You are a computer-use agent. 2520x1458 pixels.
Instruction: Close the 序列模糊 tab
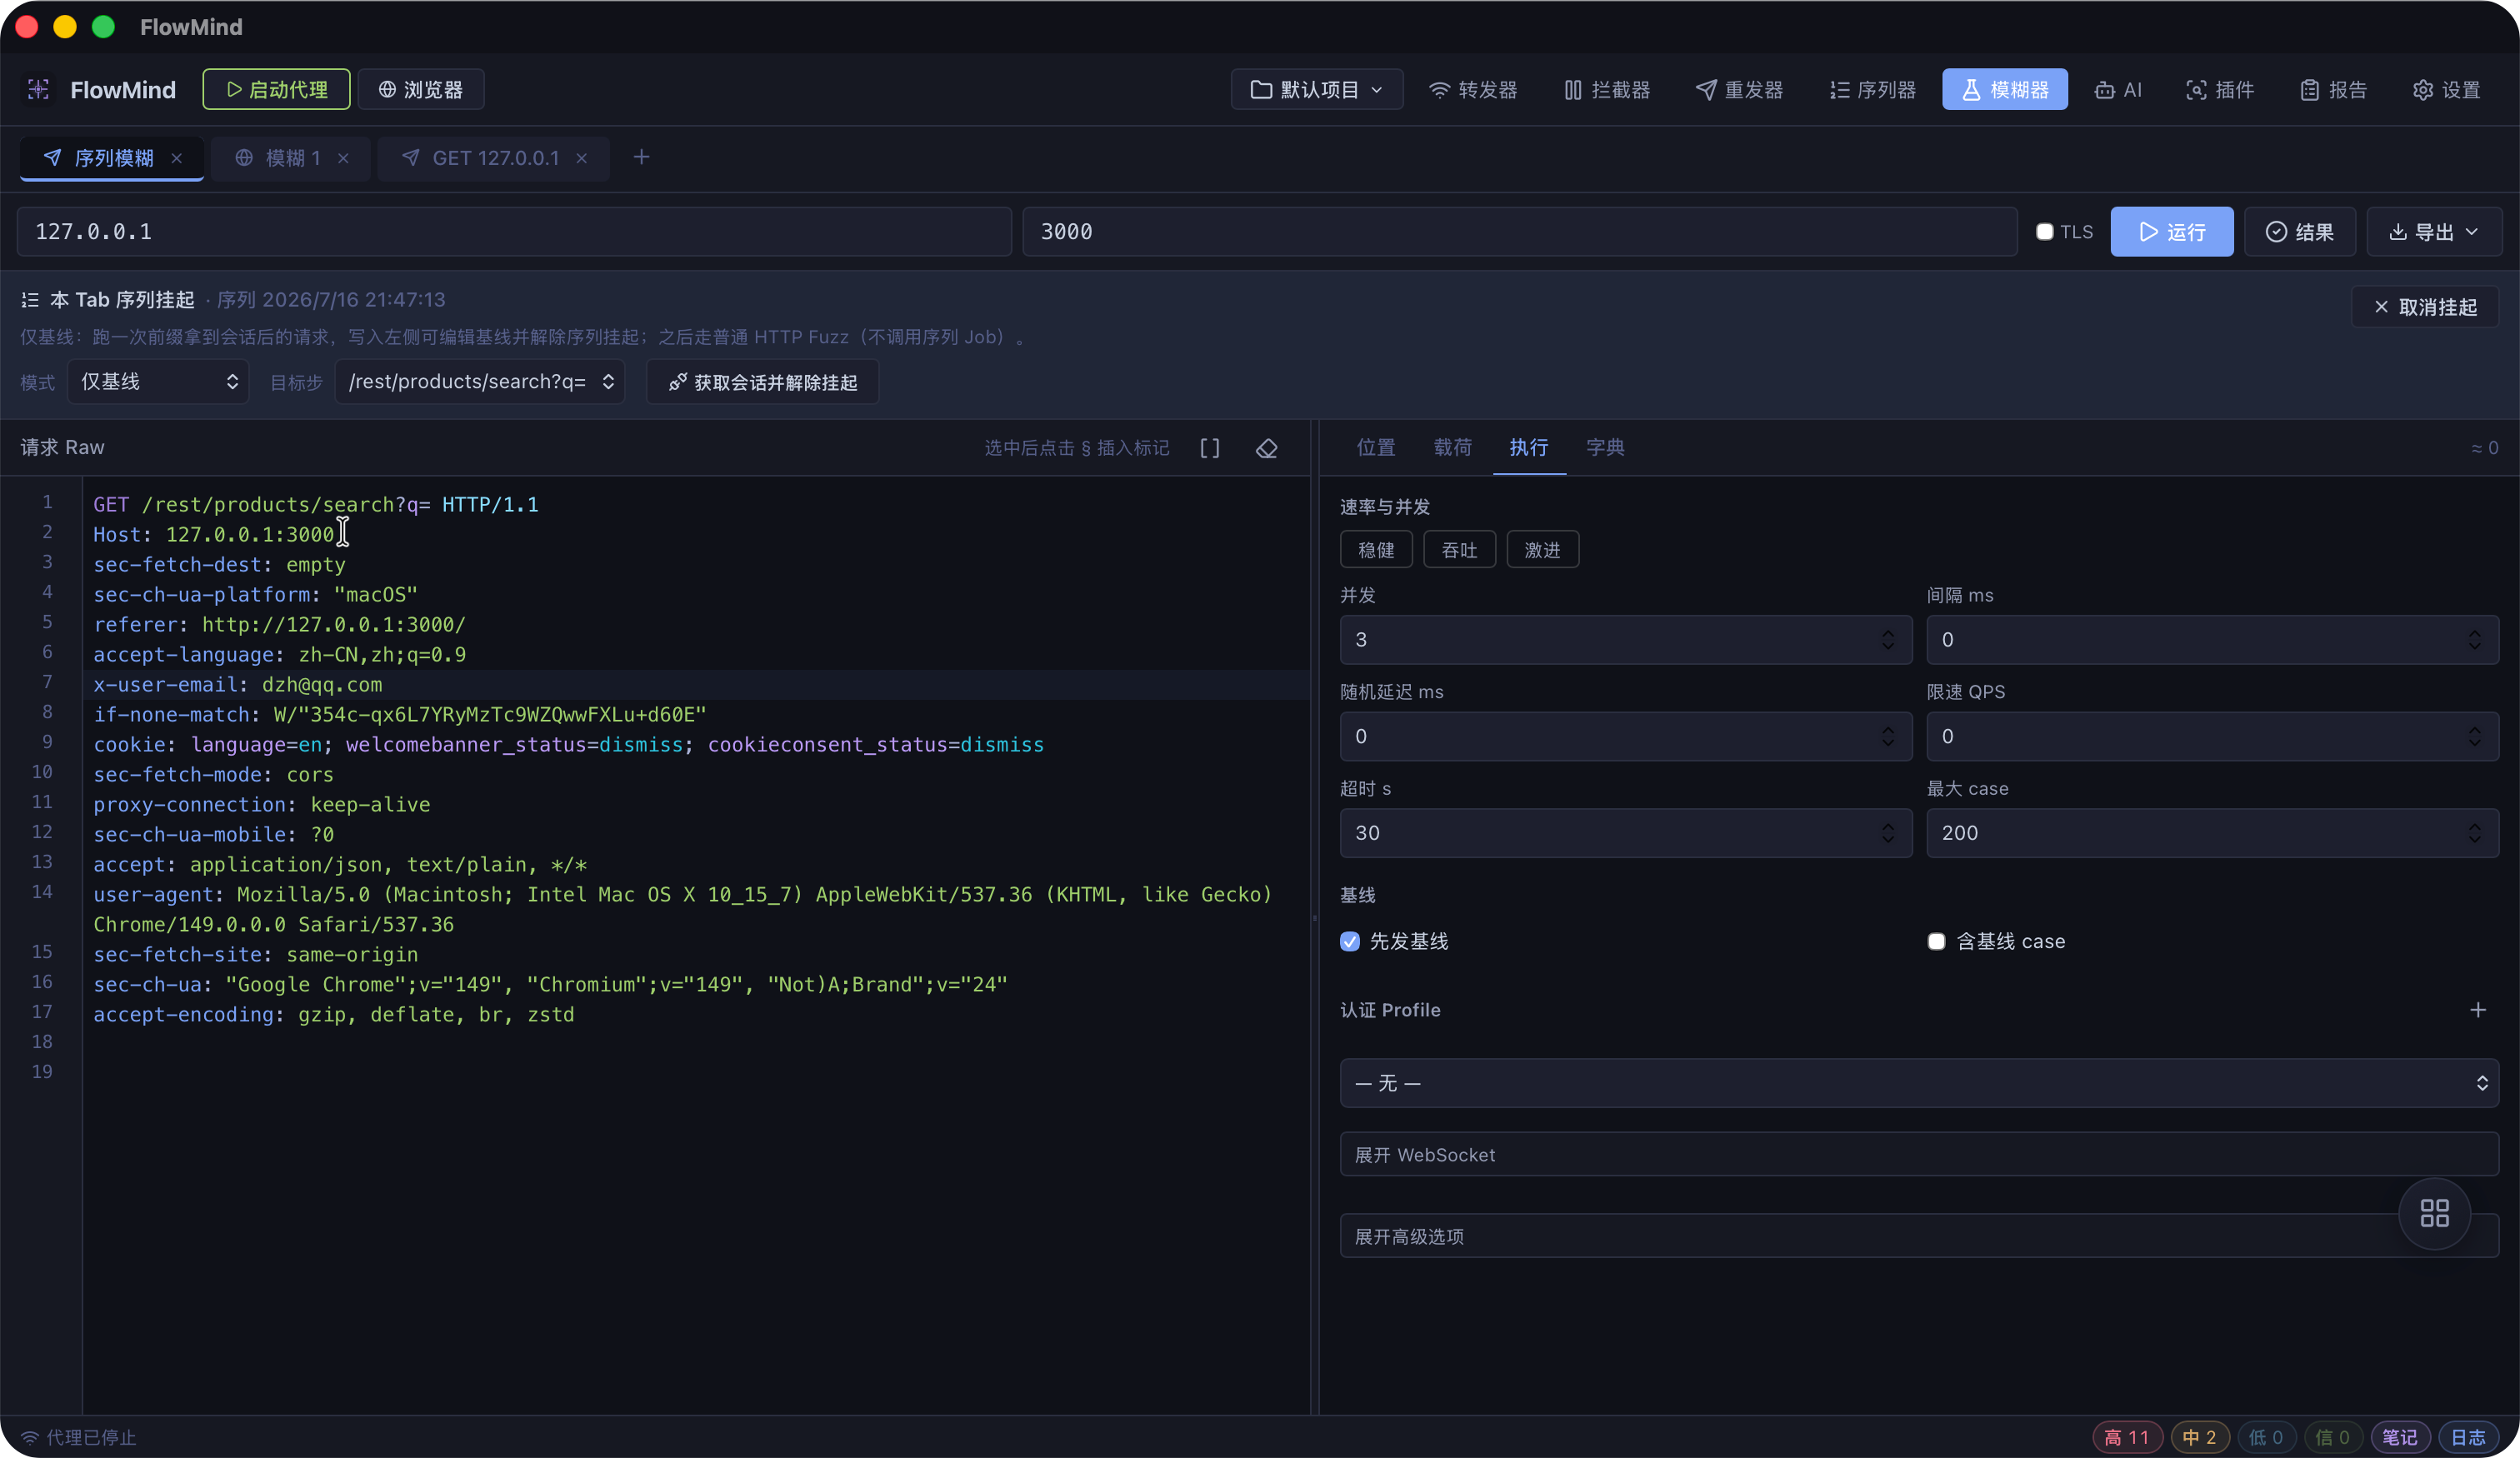click(177, 158)
